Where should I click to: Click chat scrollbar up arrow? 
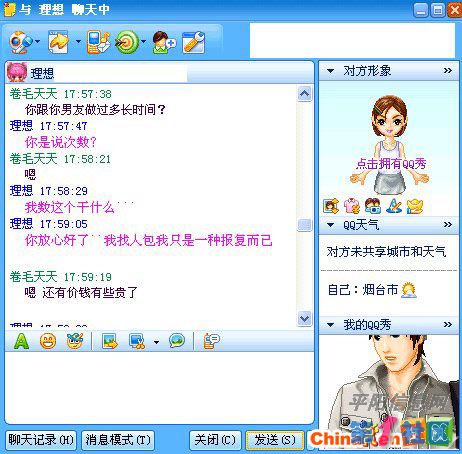coord(305,94)
